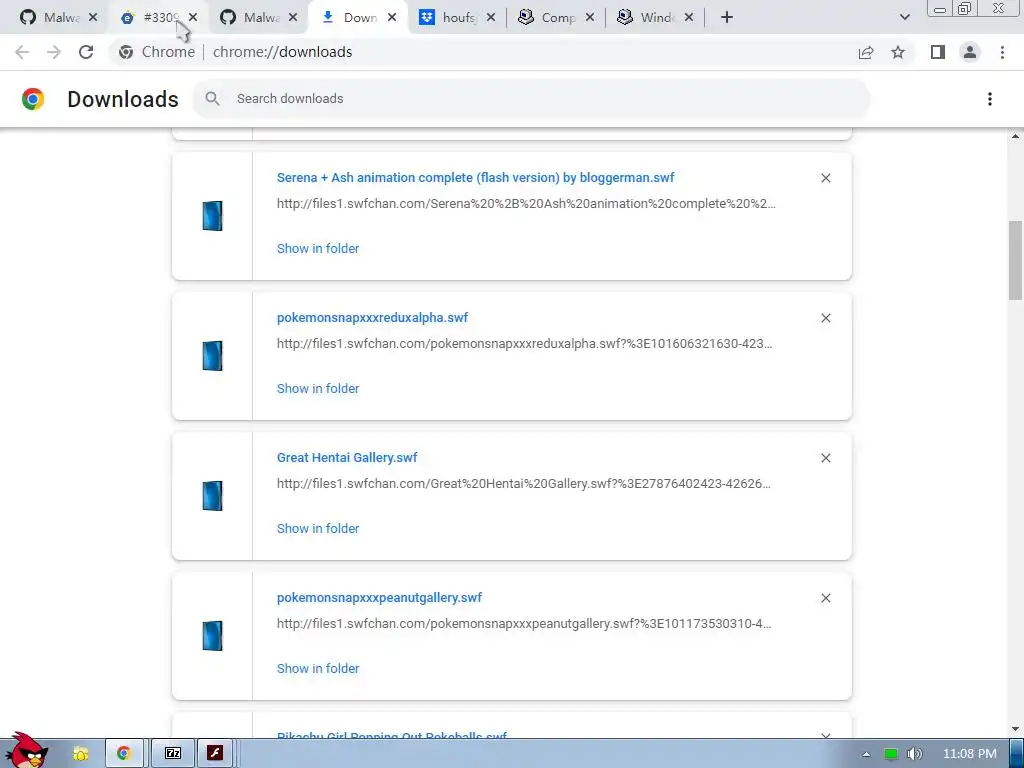Close the Dropbox houfs tab

(x=491, y=18)
